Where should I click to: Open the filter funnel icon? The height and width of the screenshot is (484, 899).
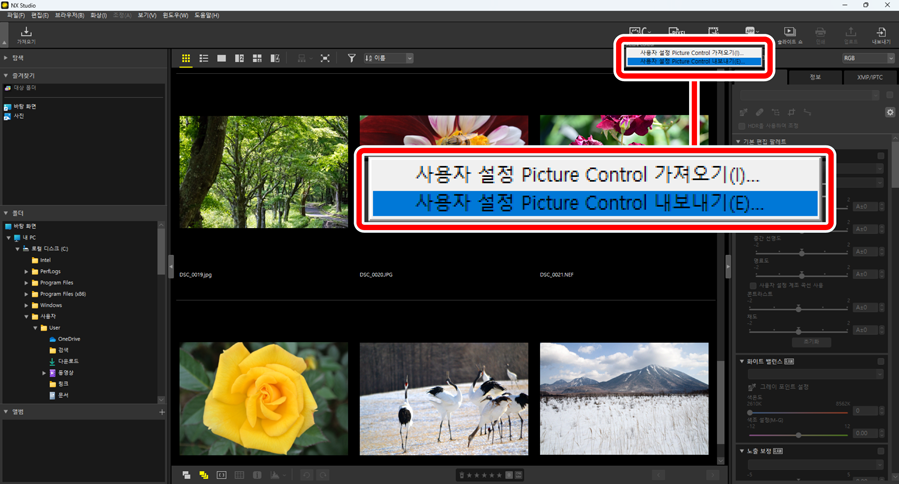tap(352, 59)
